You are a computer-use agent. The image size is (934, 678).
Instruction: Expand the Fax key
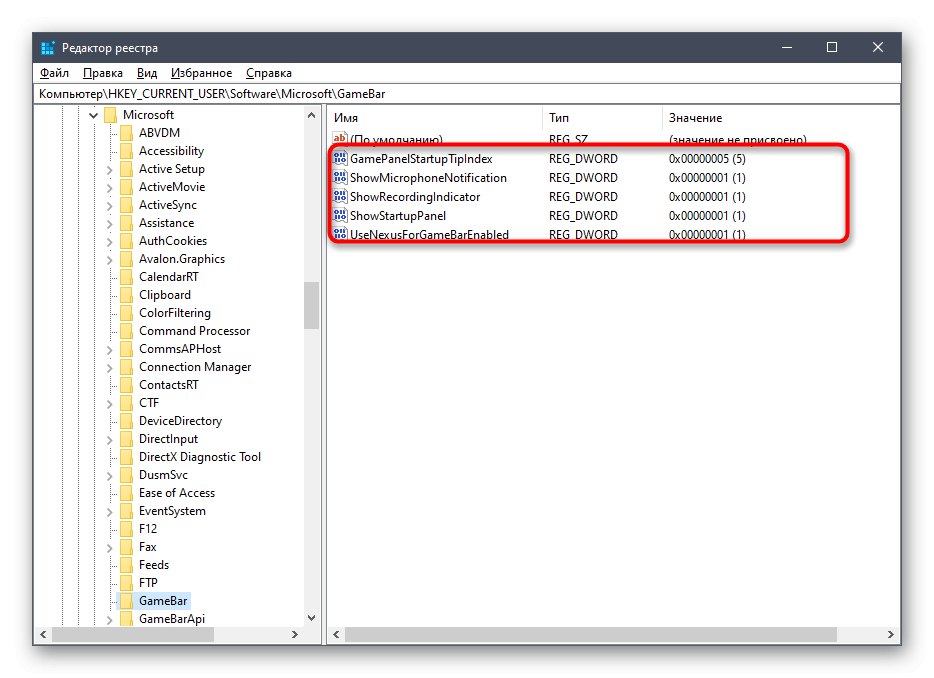pyautogui.click(x=110, y=548)
